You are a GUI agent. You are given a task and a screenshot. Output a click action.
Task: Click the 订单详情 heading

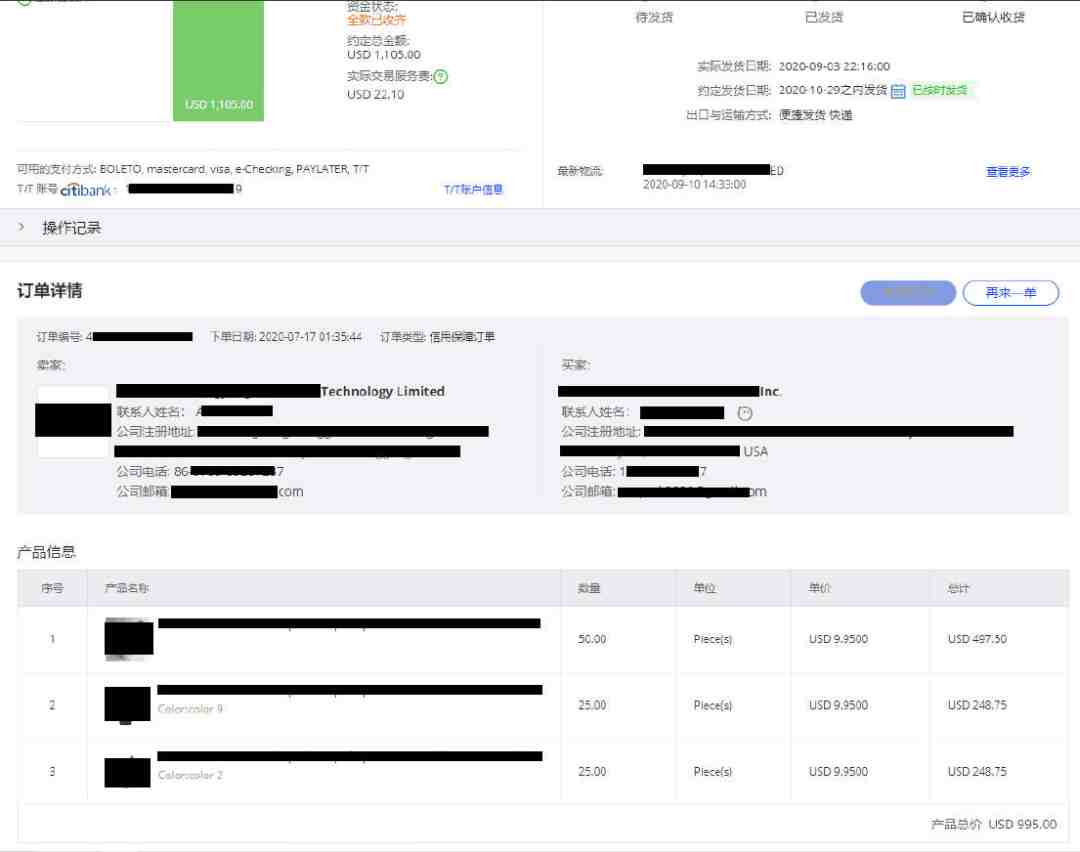pyautogui.click(x=50, y=291)
